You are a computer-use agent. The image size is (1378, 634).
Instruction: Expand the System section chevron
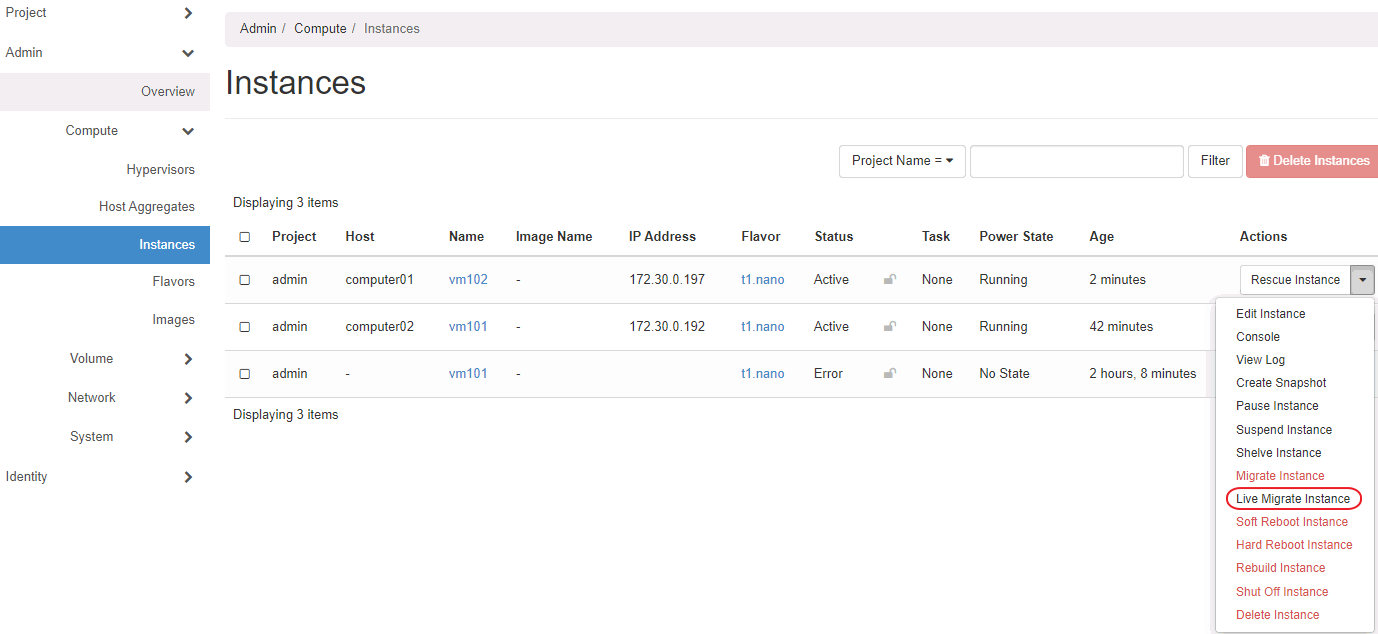188,437
